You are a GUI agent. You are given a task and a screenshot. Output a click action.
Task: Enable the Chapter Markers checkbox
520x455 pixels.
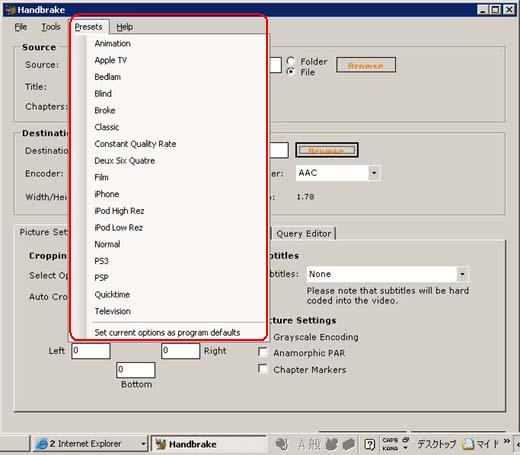(263, 369)
